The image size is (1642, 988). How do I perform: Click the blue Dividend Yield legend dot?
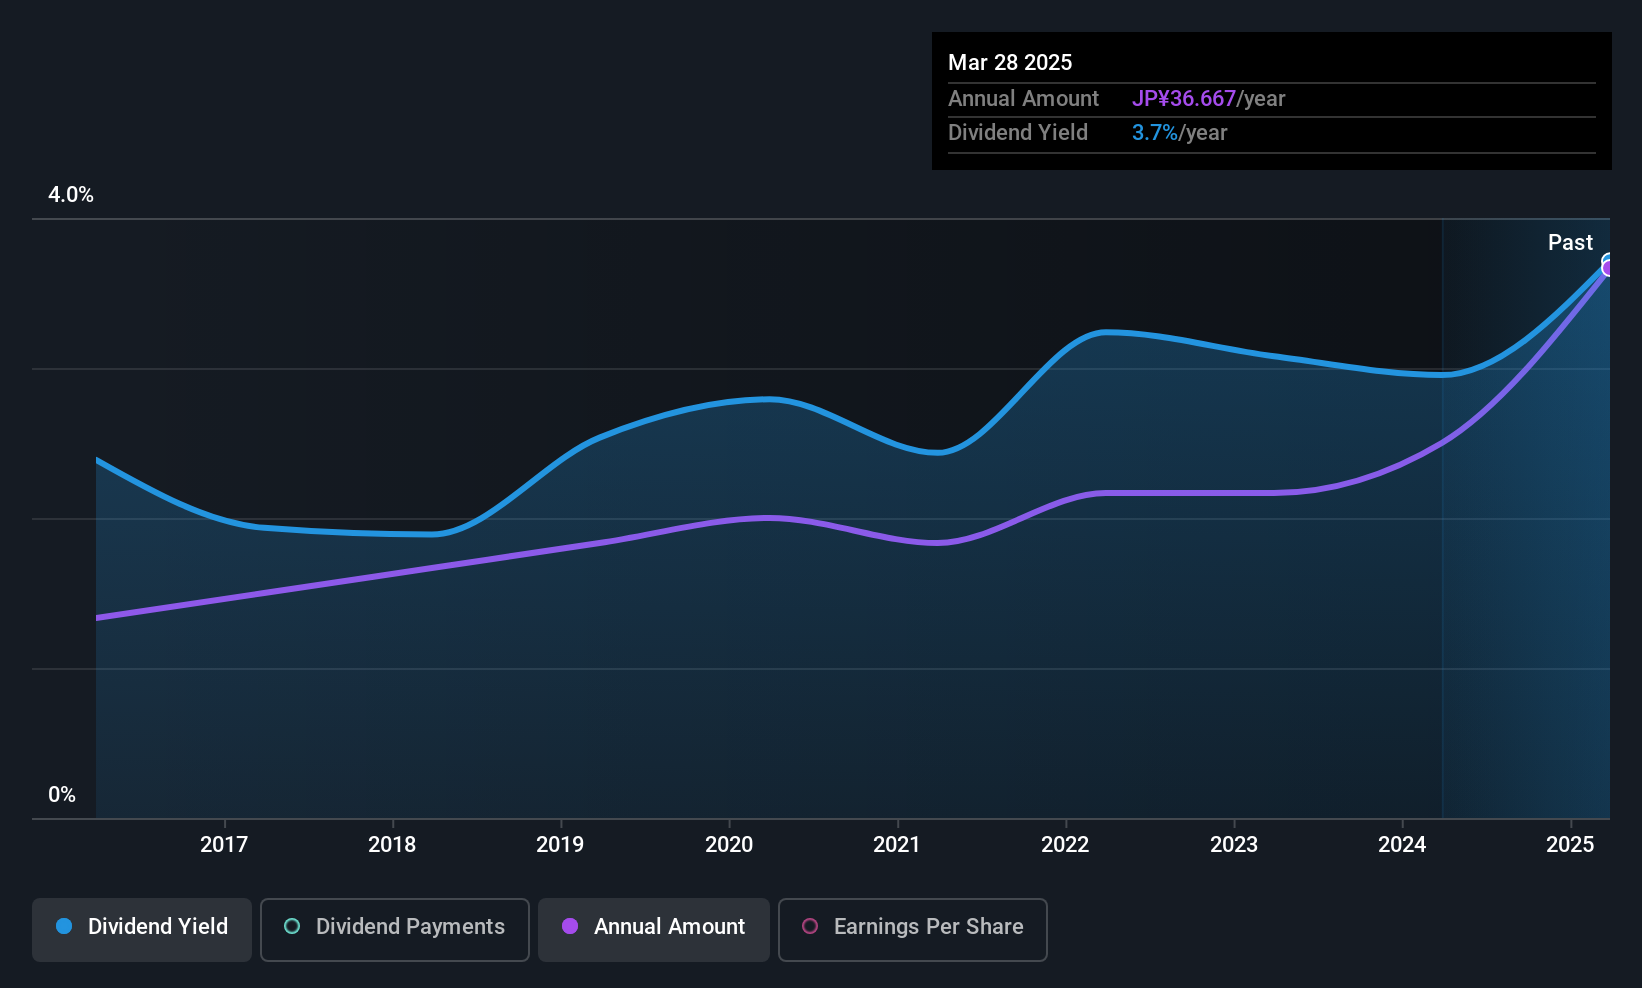click(x=64, y=926)
